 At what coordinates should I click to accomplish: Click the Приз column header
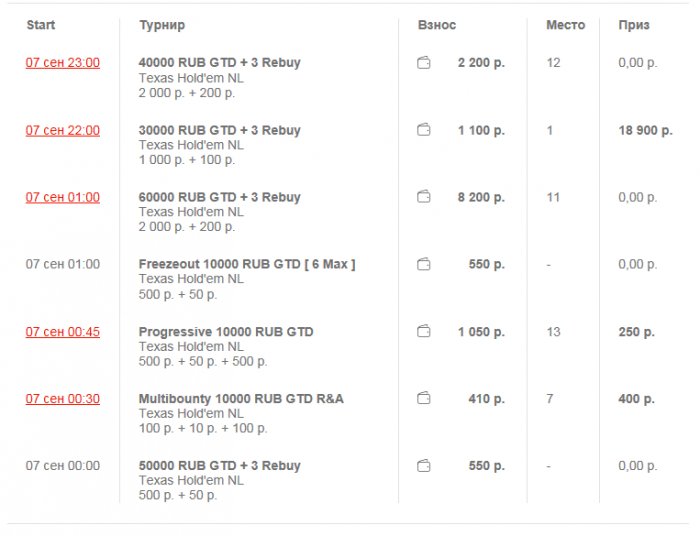click(634, 25)
